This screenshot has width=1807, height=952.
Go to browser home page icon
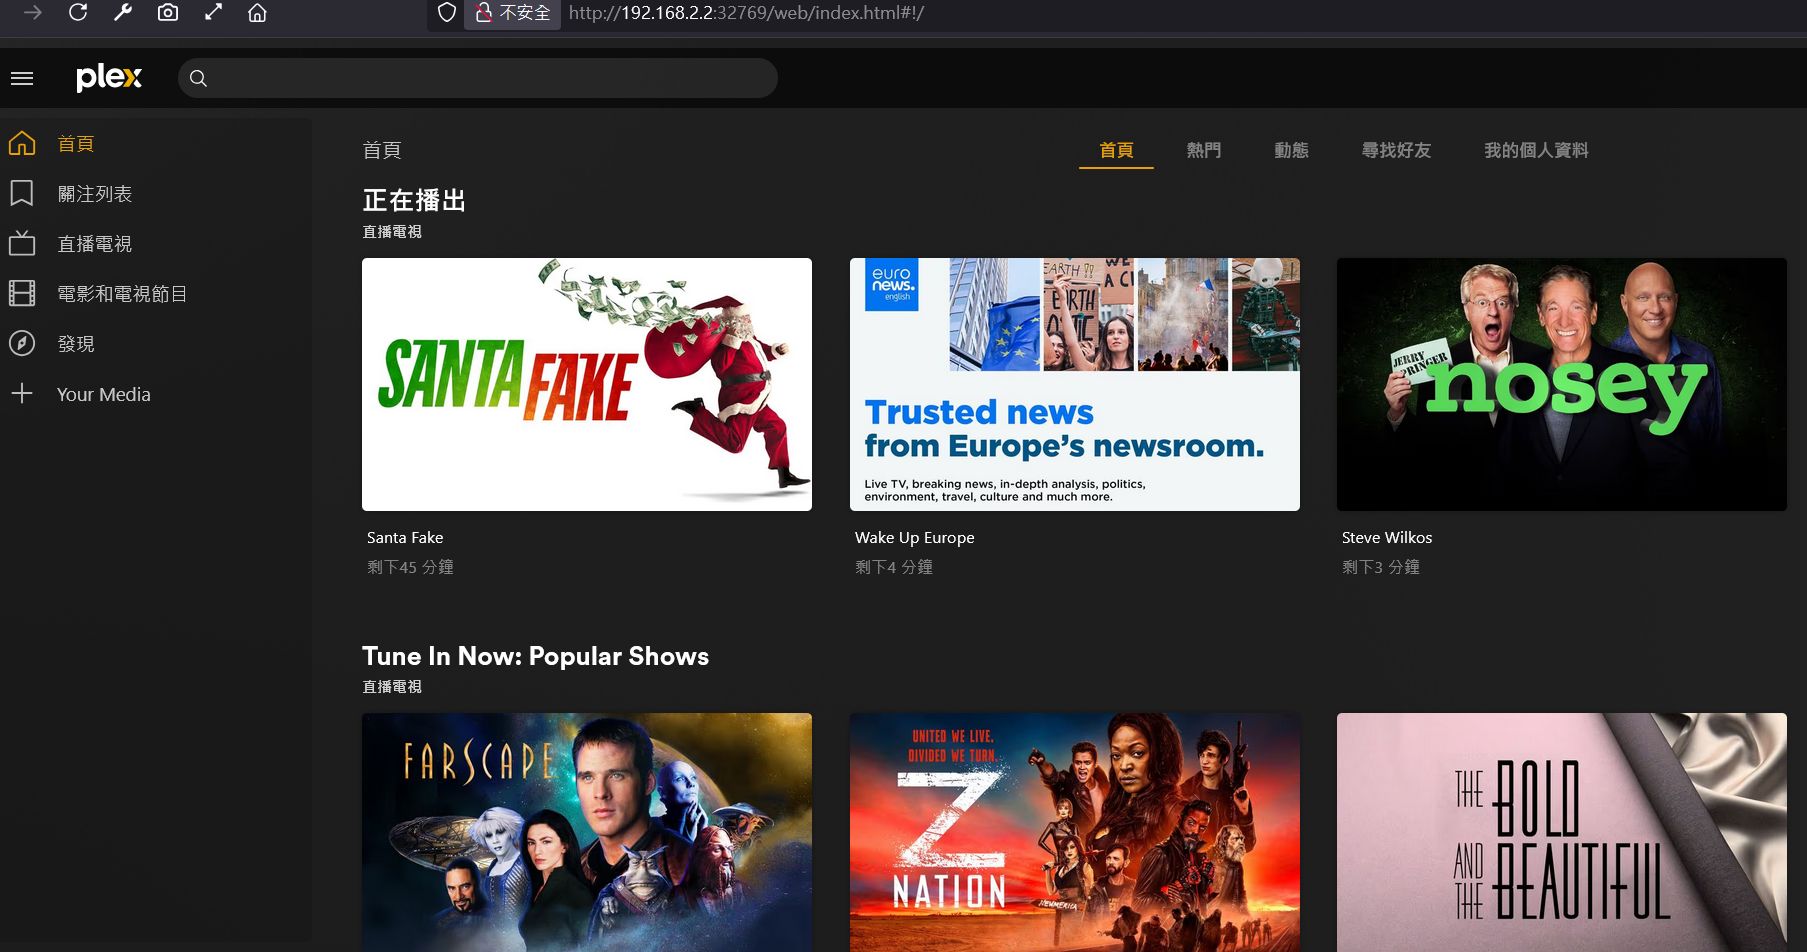point(257,13)
